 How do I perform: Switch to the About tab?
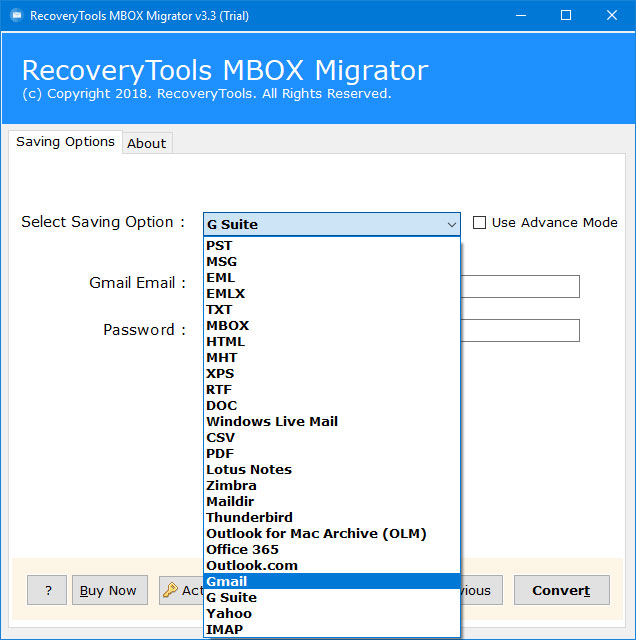click(x=147, y=143)
